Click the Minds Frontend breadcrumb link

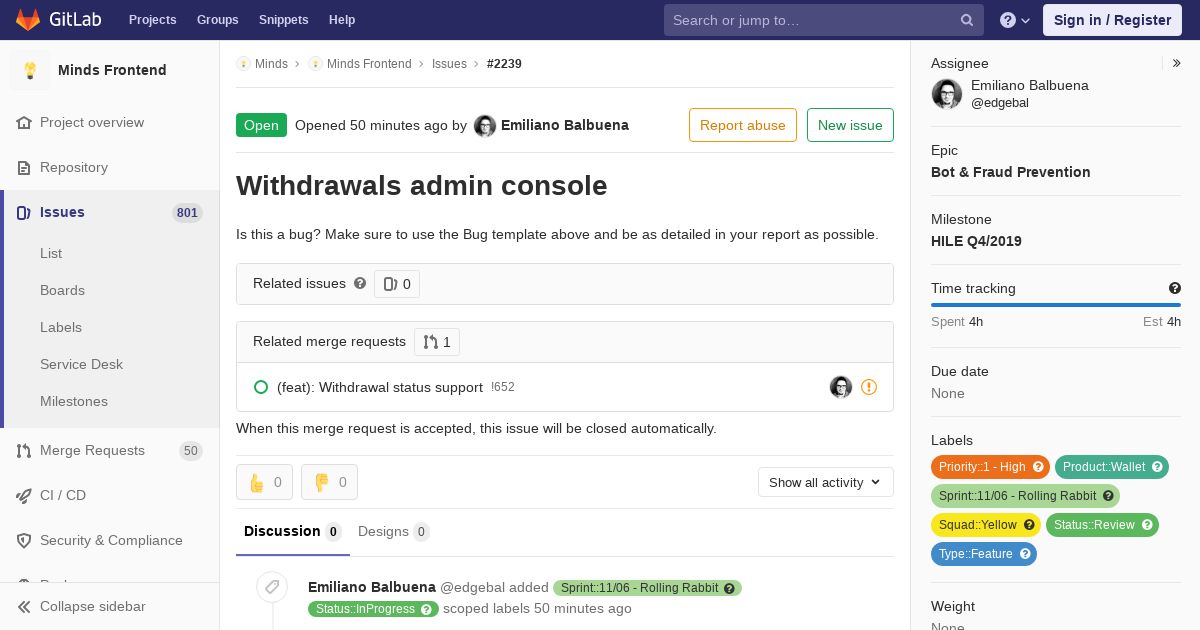369,64
